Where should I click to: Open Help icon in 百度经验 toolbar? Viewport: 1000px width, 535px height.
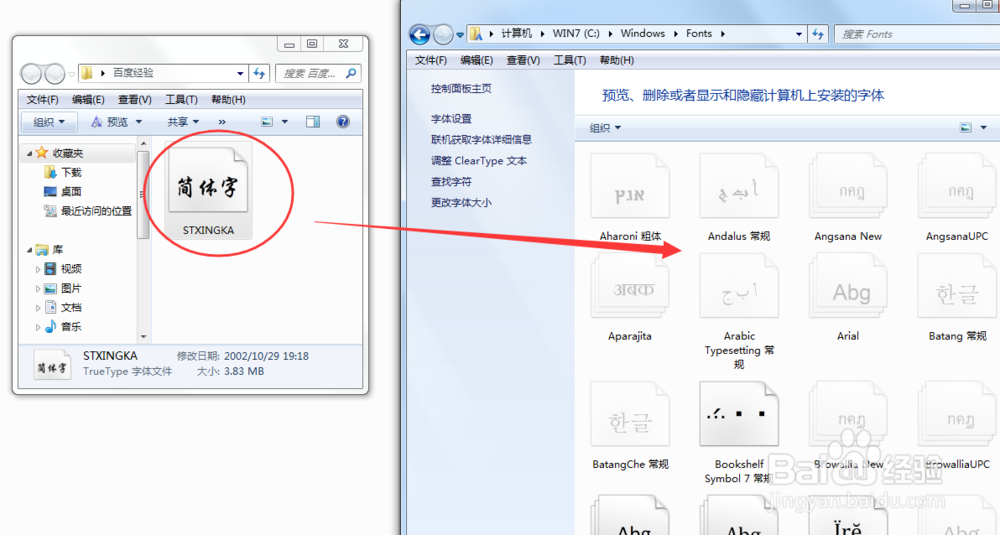pos(343,122)
